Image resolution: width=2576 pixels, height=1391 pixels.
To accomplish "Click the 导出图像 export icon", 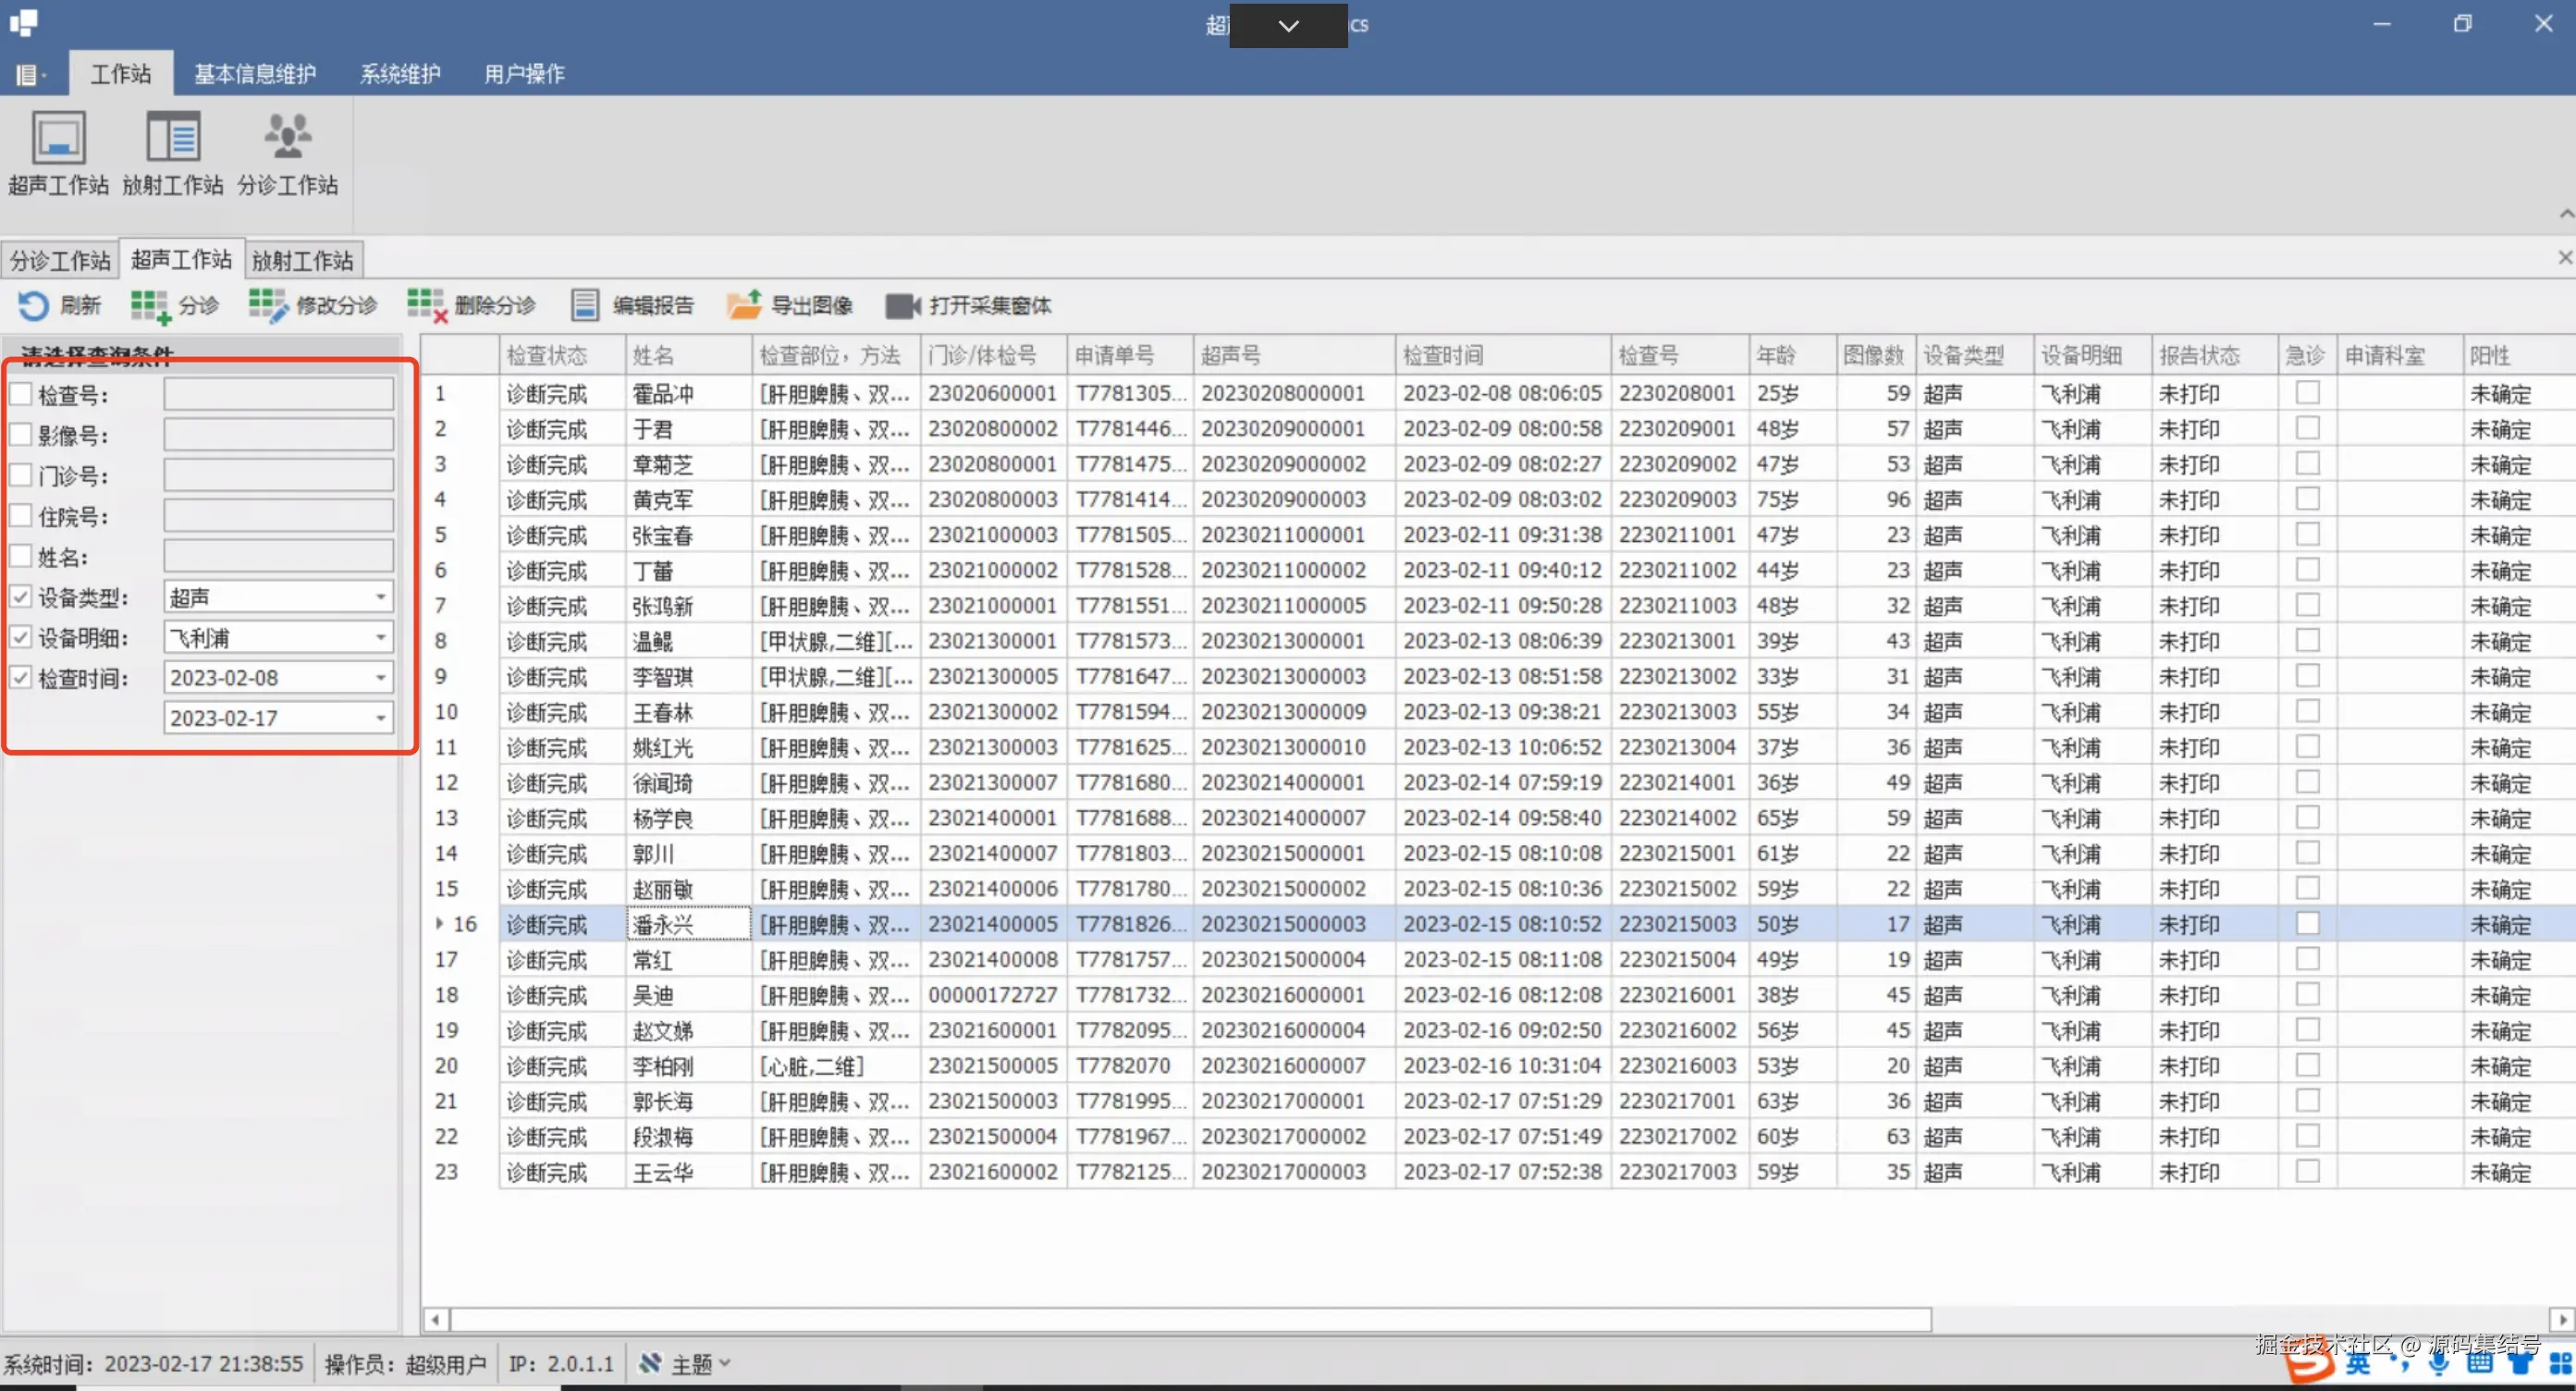I will coord(744,305).
